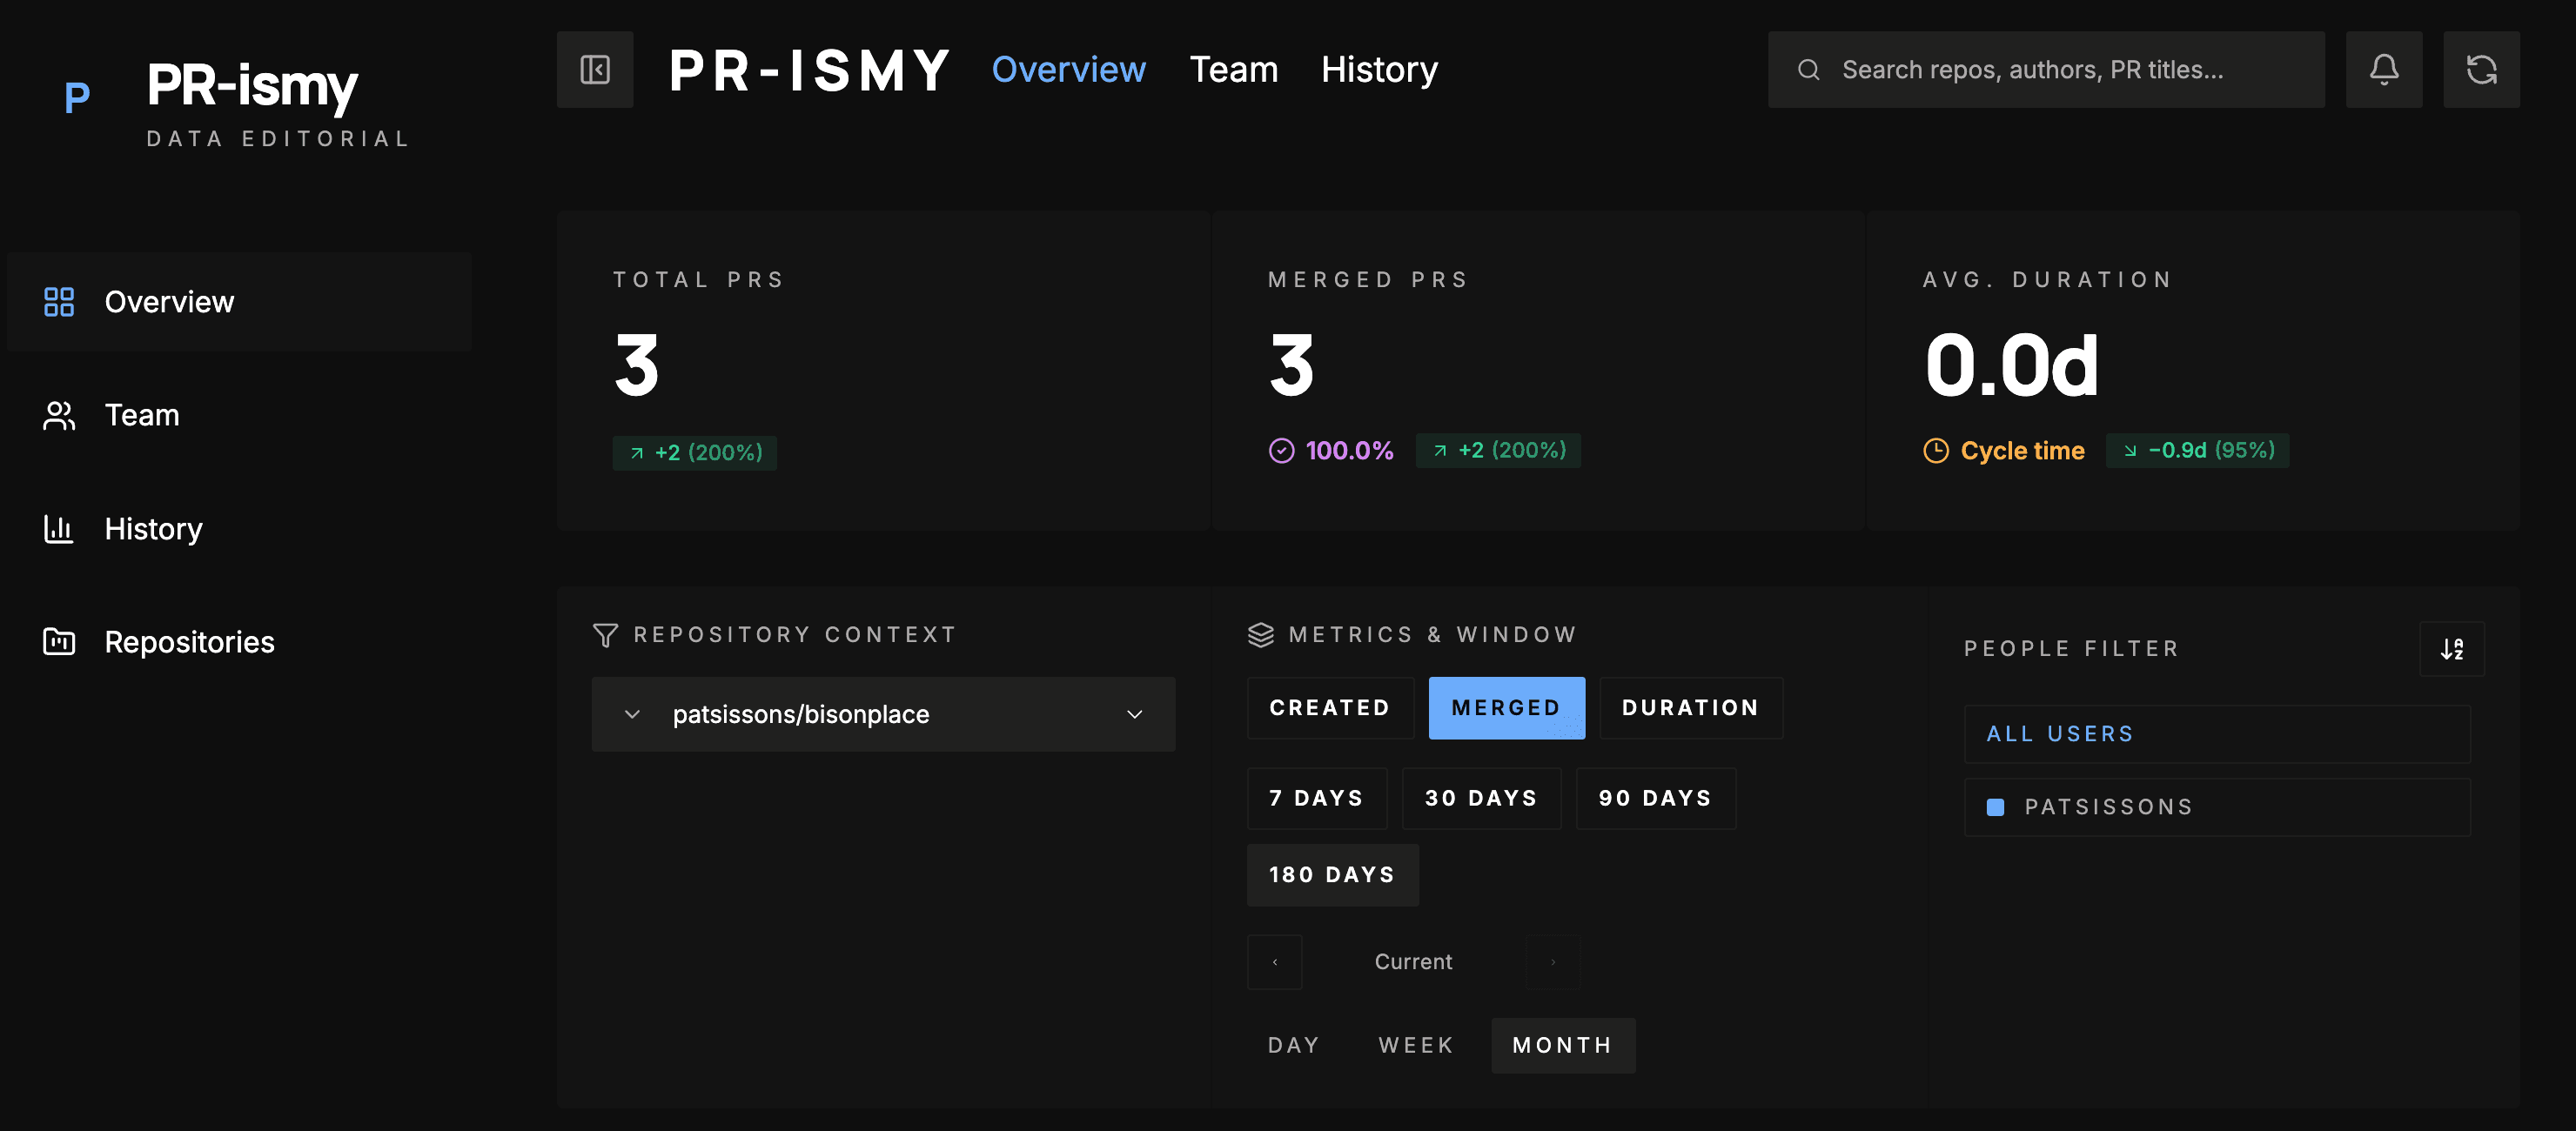Click the search repos input field
The image size is (2576, 1131).
point(2046,69)
